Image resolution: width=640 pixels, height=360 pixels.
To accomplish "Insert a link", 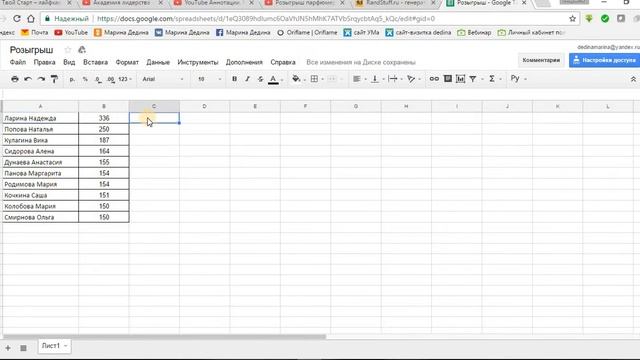I will tap(434, 78).
